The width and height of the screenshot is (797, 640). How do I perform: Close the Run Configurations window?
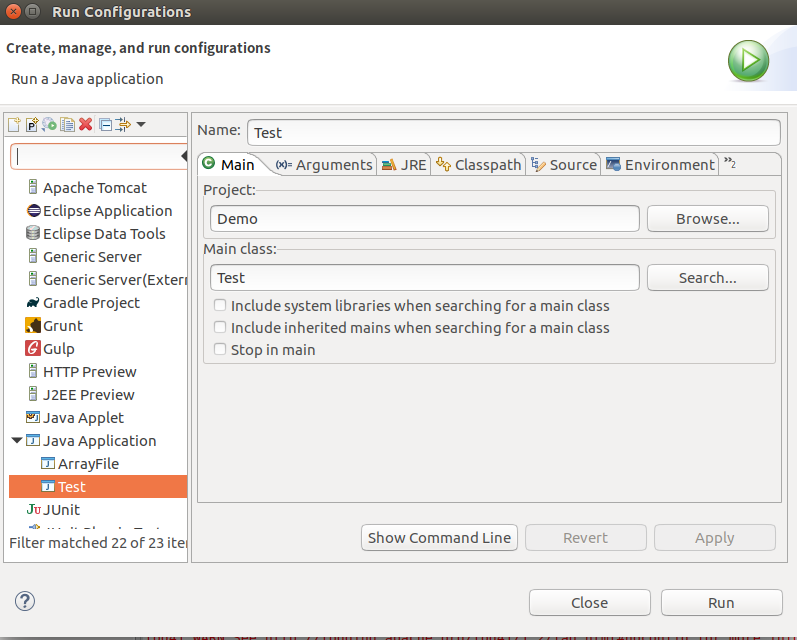coord(14,11)
